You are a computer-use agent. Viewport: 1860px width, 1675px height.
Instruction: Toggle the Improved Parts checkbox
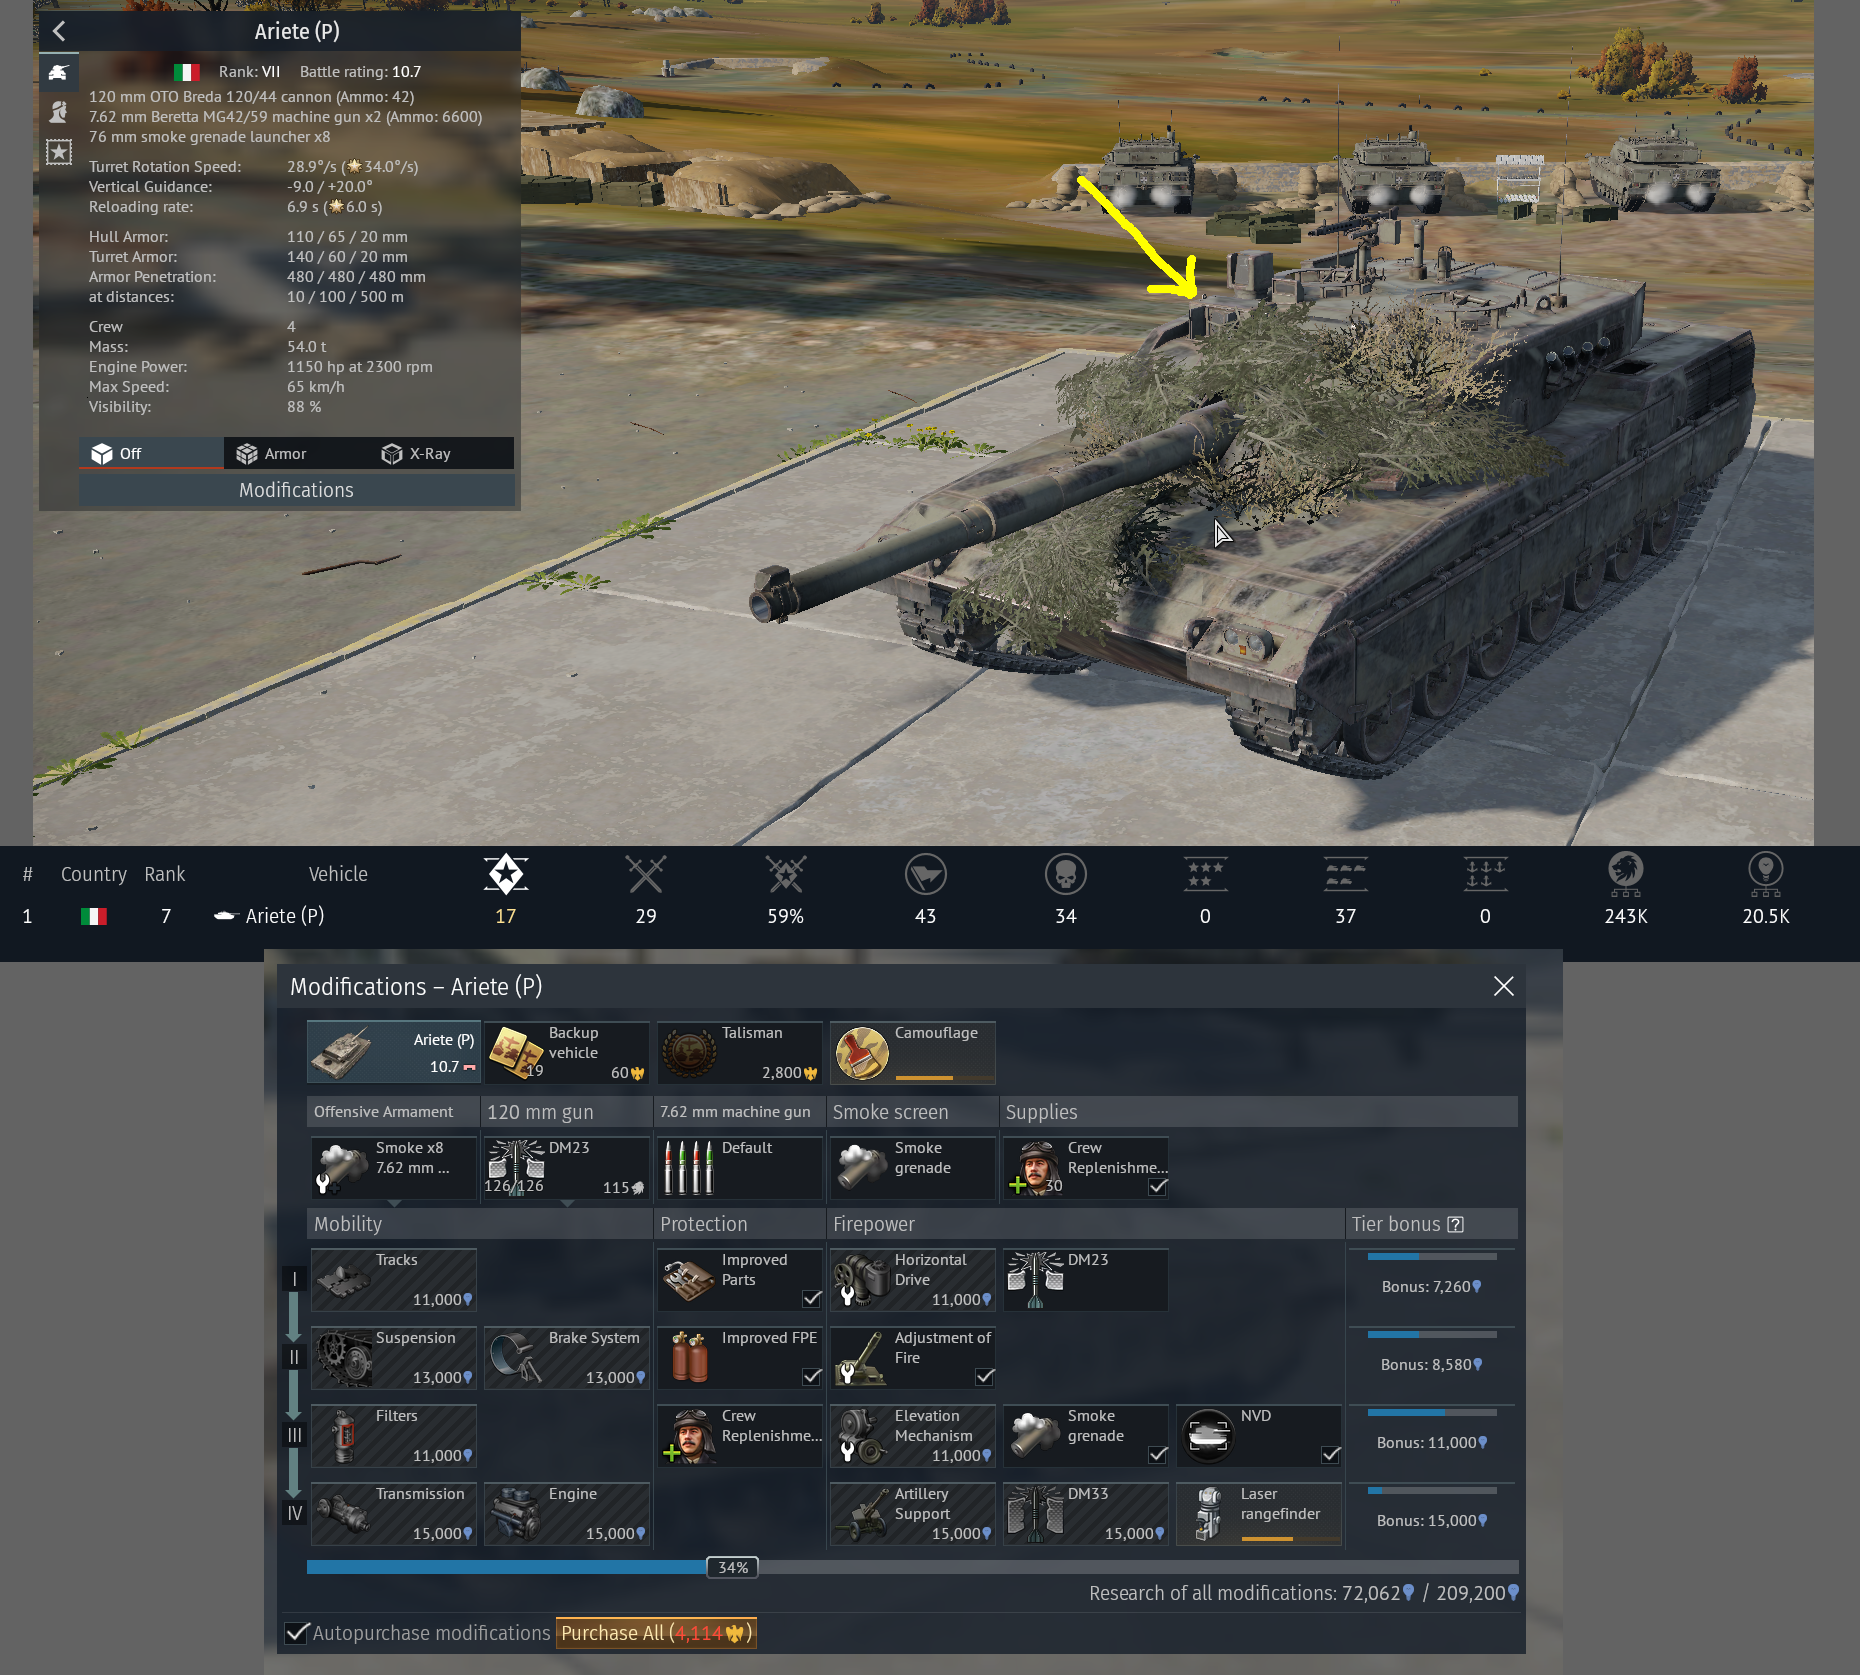812,1298
